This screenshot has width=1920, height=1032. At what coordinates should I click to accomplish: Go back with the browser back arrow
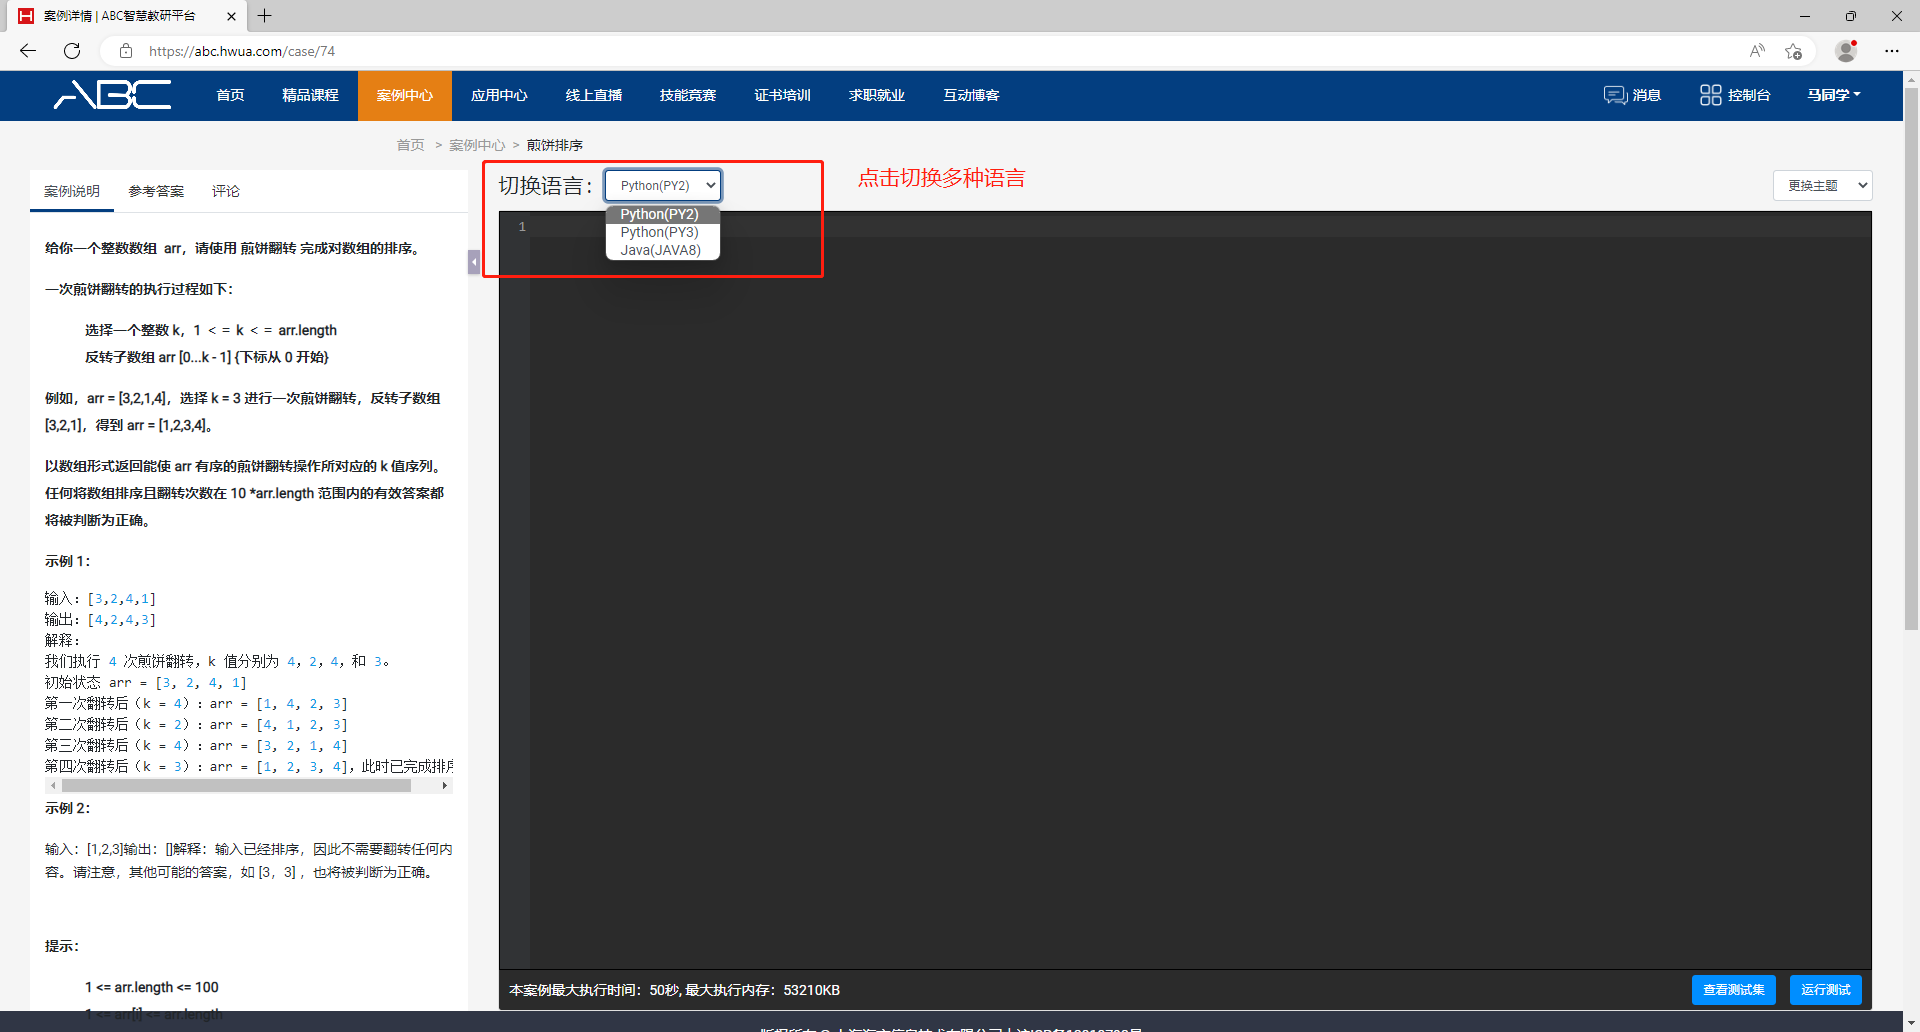tap(28, 51)
